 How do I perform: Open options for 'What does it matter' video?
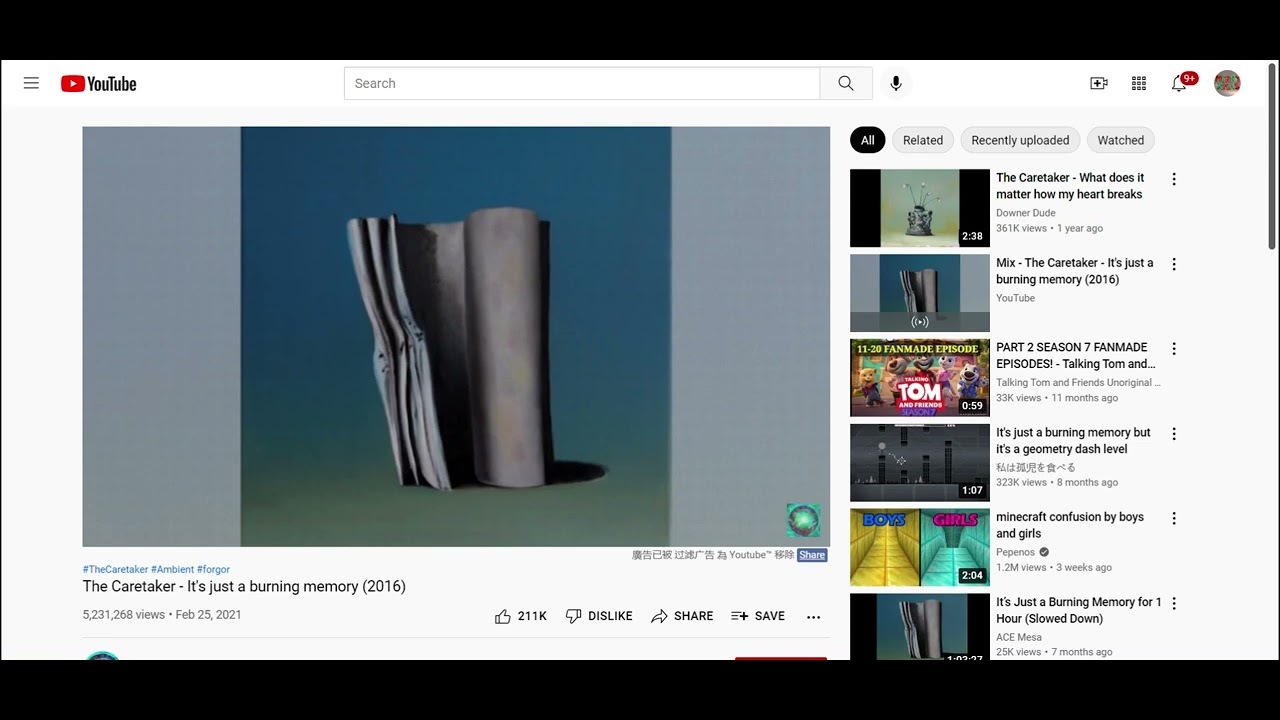1174,179
